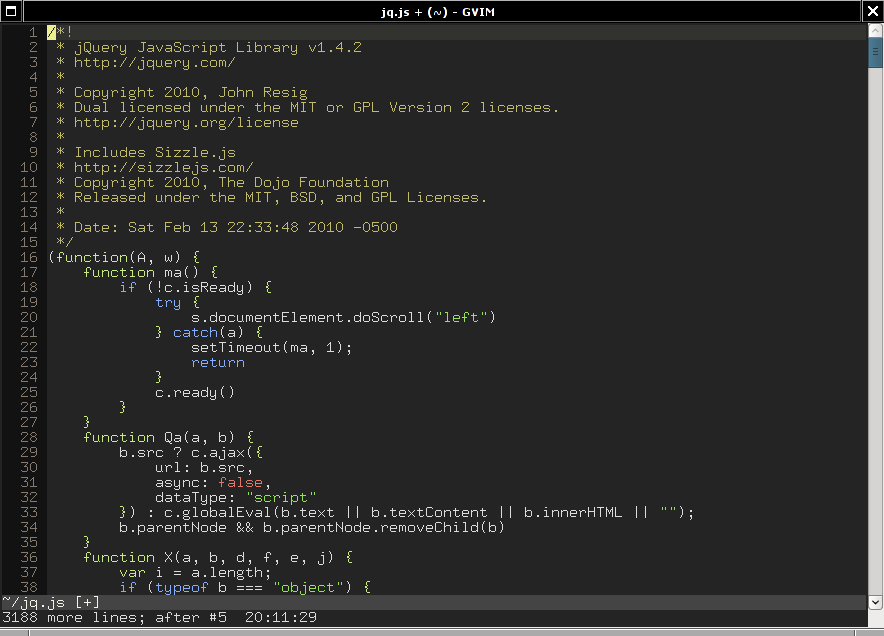Screen dimensions: 884x636
Task: Click the 'Copyright 2010, John Resig' line
Action: 191,92
